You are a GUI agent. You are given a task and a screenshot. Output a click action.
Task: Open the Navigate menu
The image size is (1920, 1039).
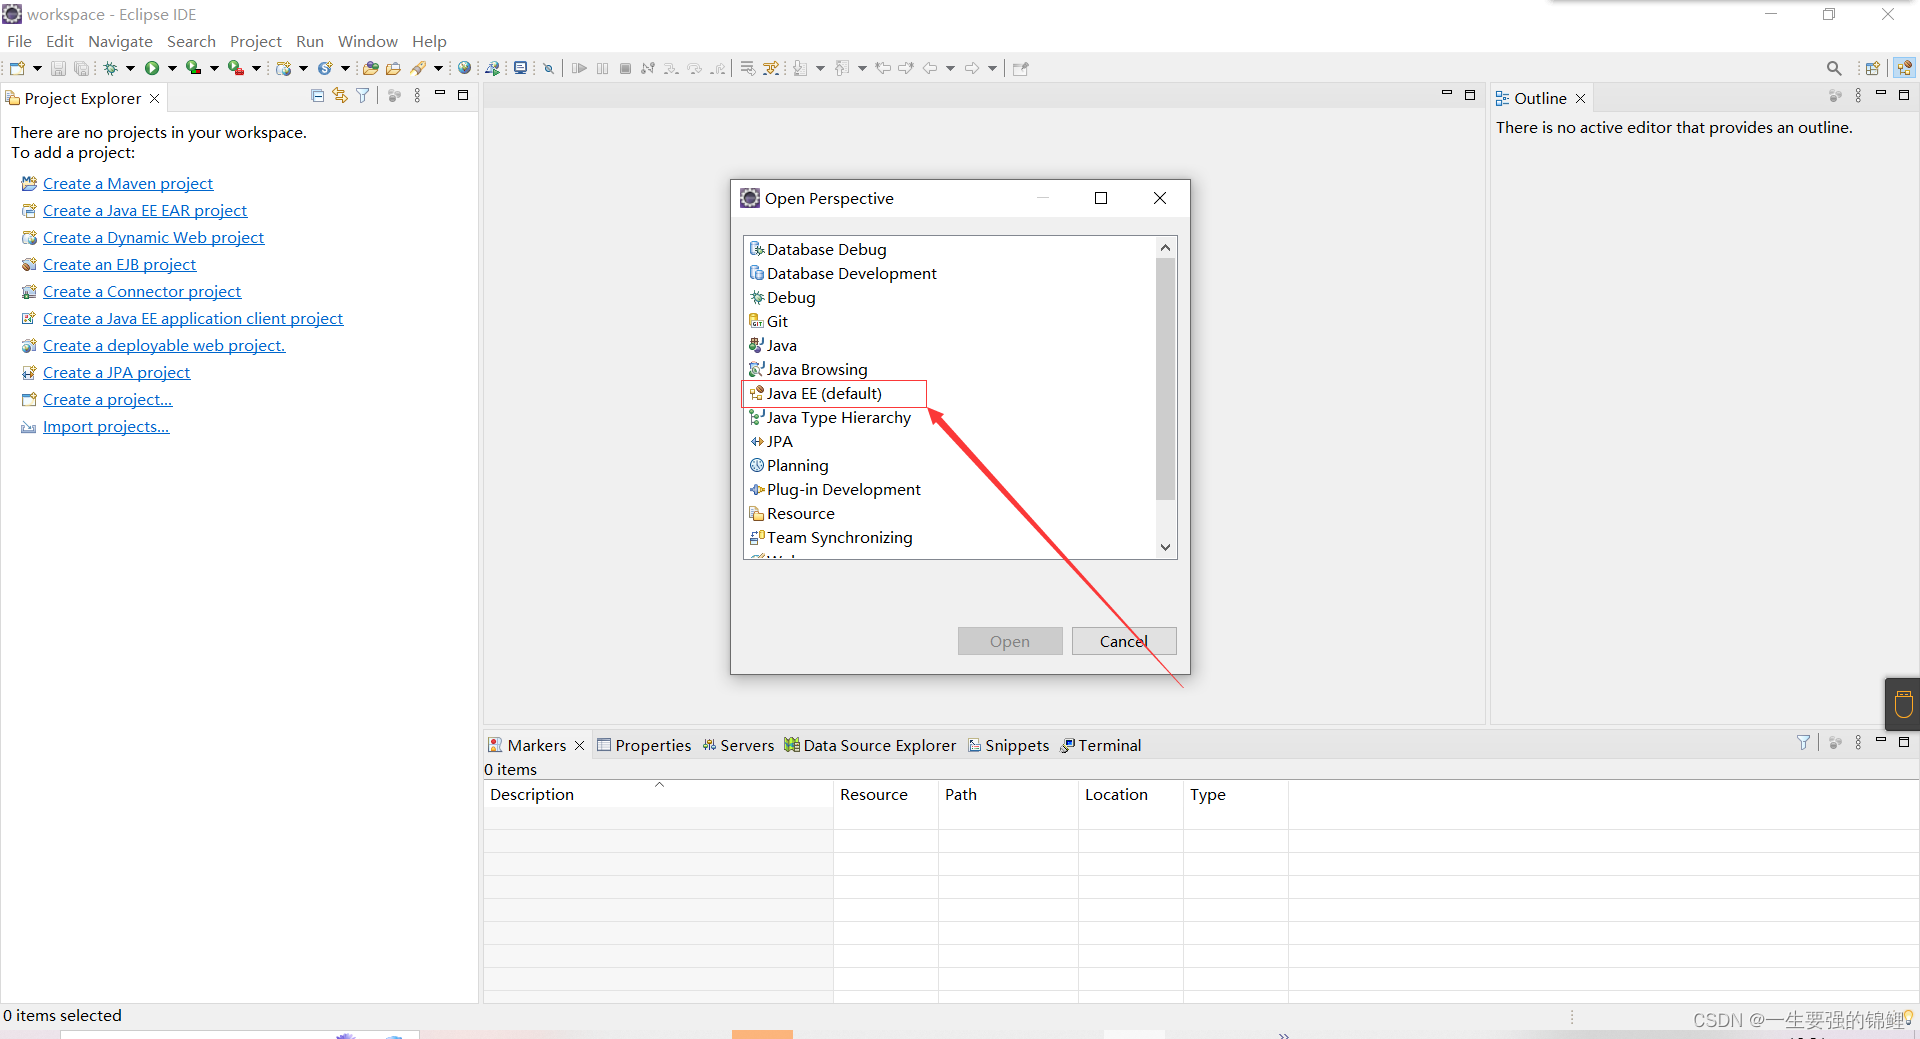pyautogui.click(x=120, y=41)
